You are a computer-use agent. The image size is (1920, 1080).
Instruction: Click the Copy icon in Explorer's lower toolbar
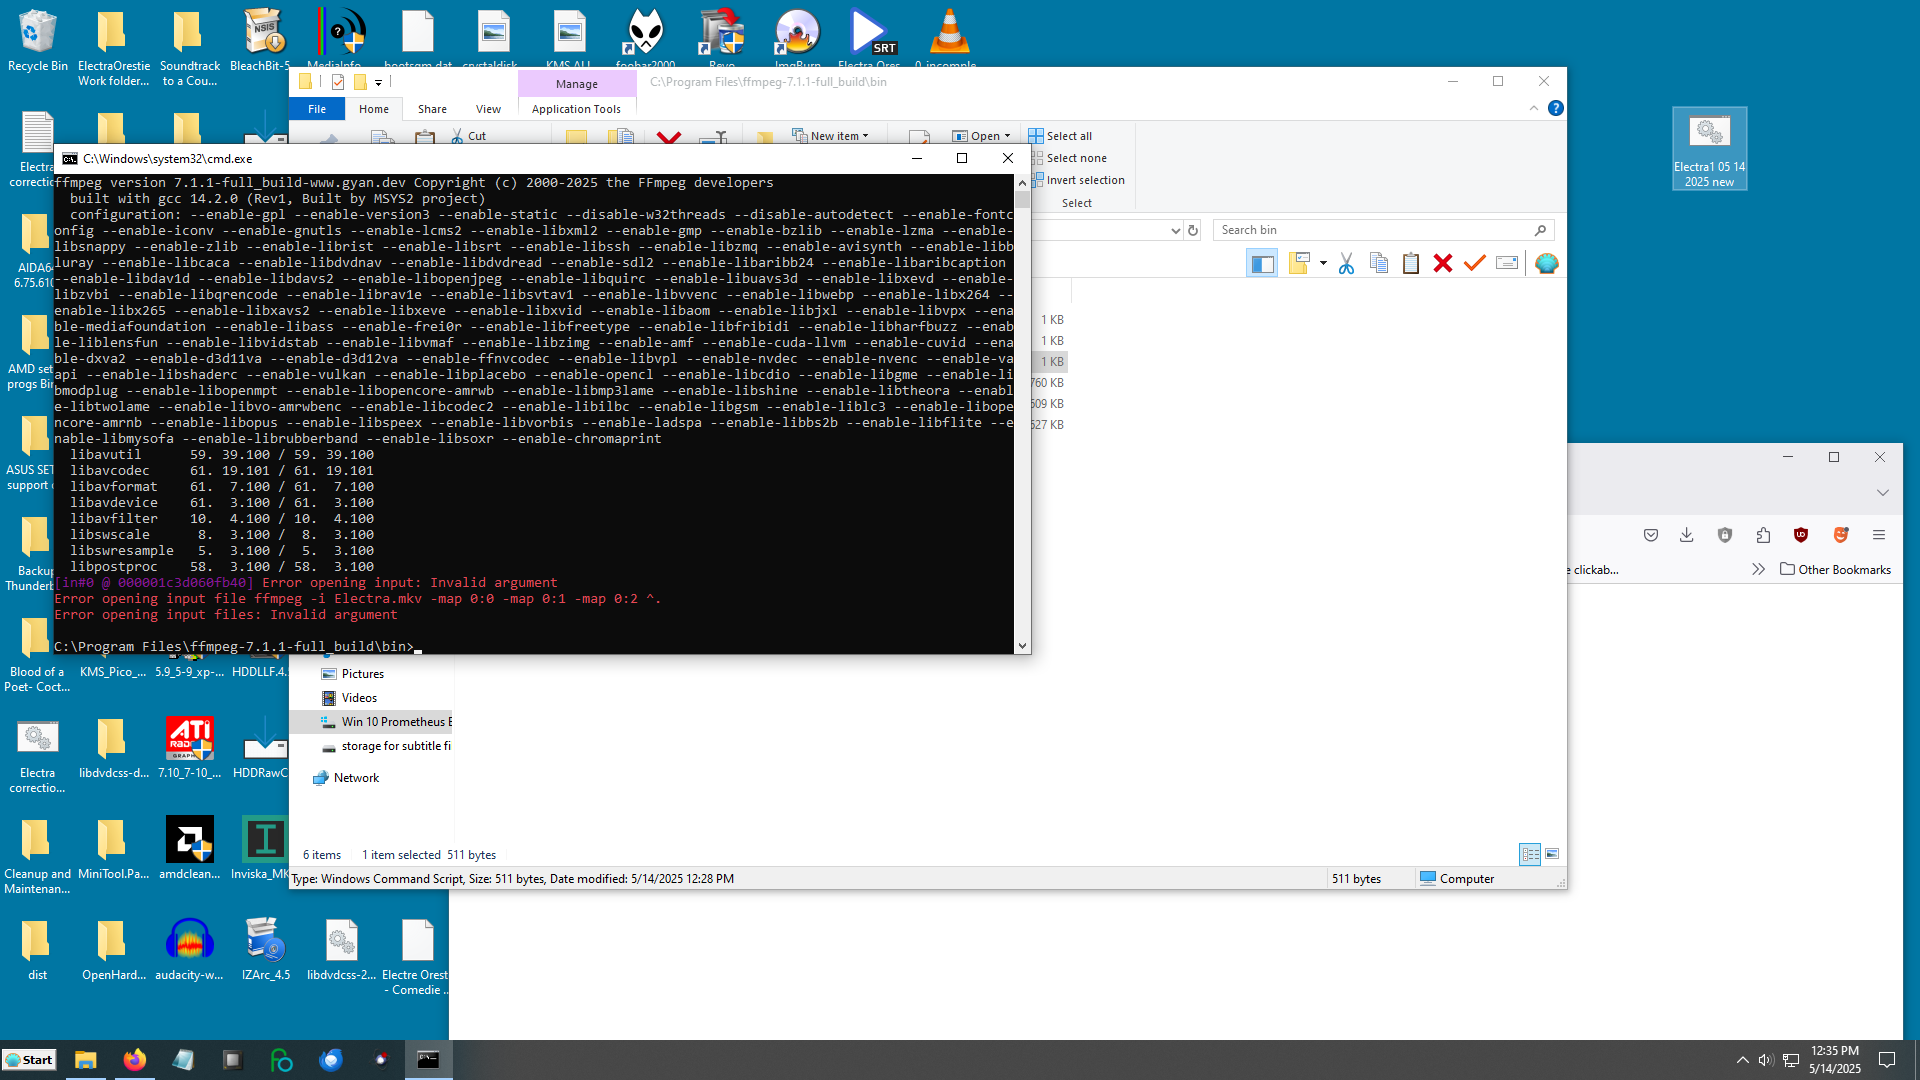[1379, 263]
